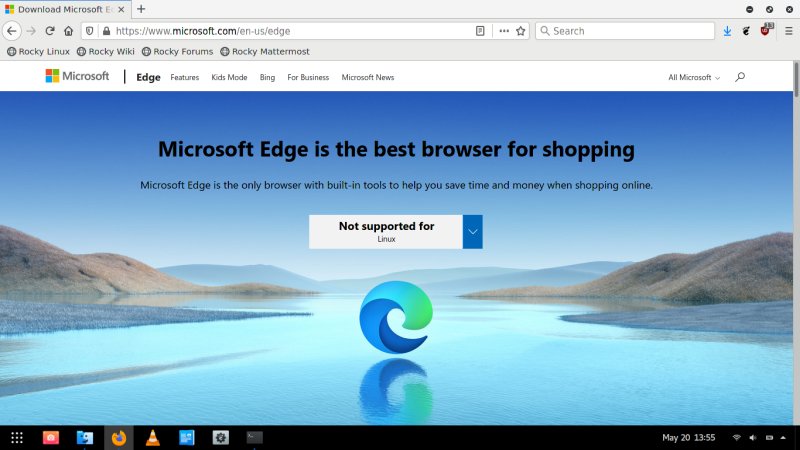Click the page vertical scrollbar thumb

796,79
